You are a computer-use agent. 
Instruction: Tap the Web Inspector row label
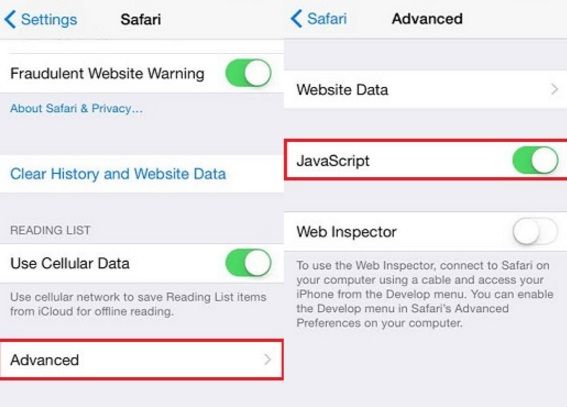tap(346, 232)
